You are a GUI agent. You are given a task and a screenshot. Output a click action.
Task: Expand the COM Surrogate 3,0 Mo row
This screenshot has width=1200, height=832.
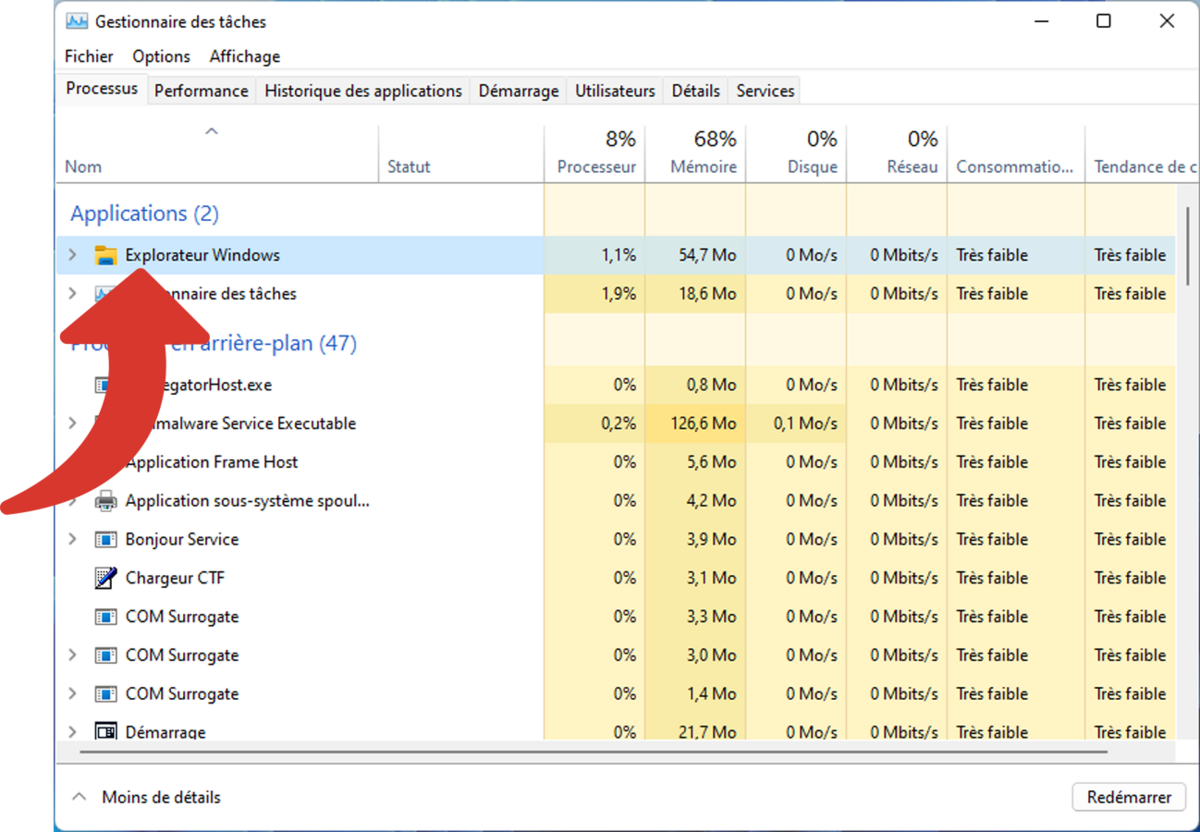[72, 656]
